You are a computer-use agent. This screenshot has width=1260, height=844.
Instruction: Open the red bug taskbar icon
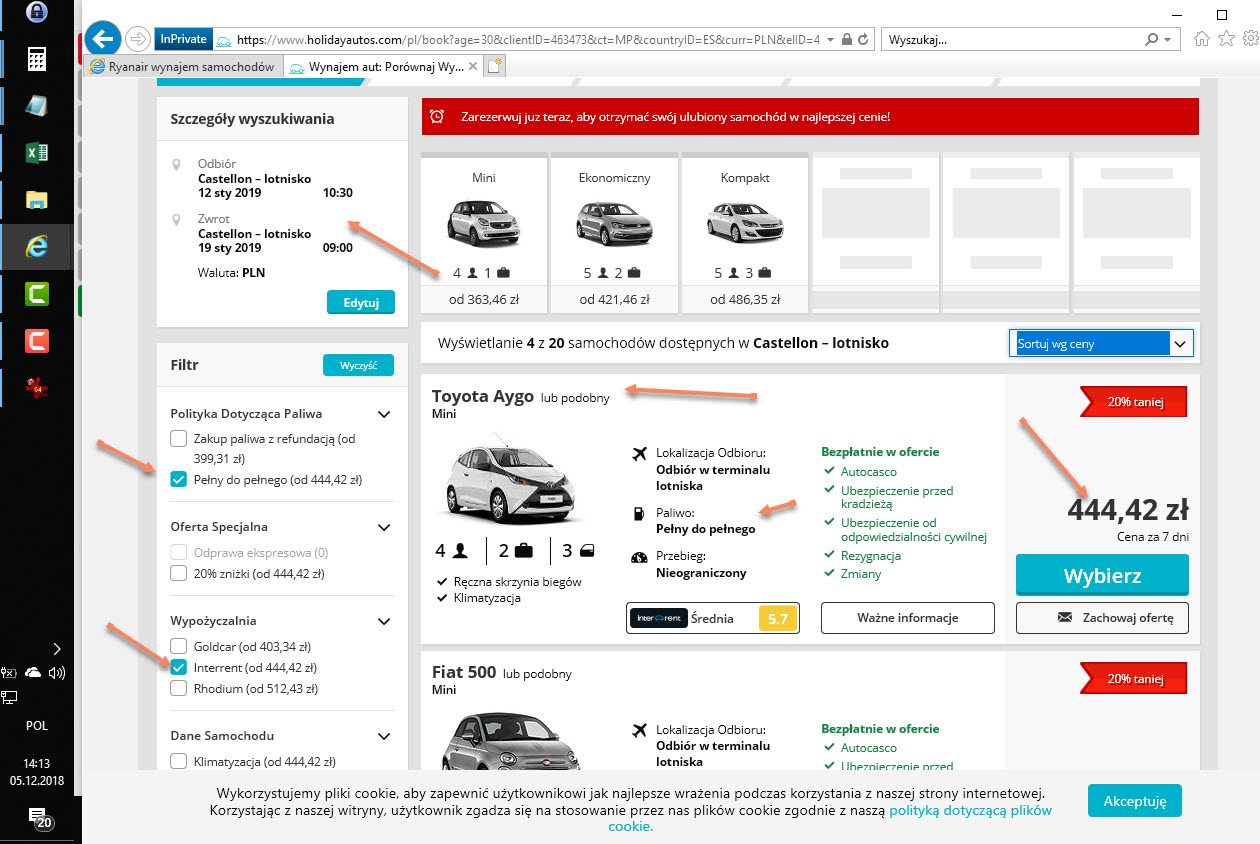37,388
